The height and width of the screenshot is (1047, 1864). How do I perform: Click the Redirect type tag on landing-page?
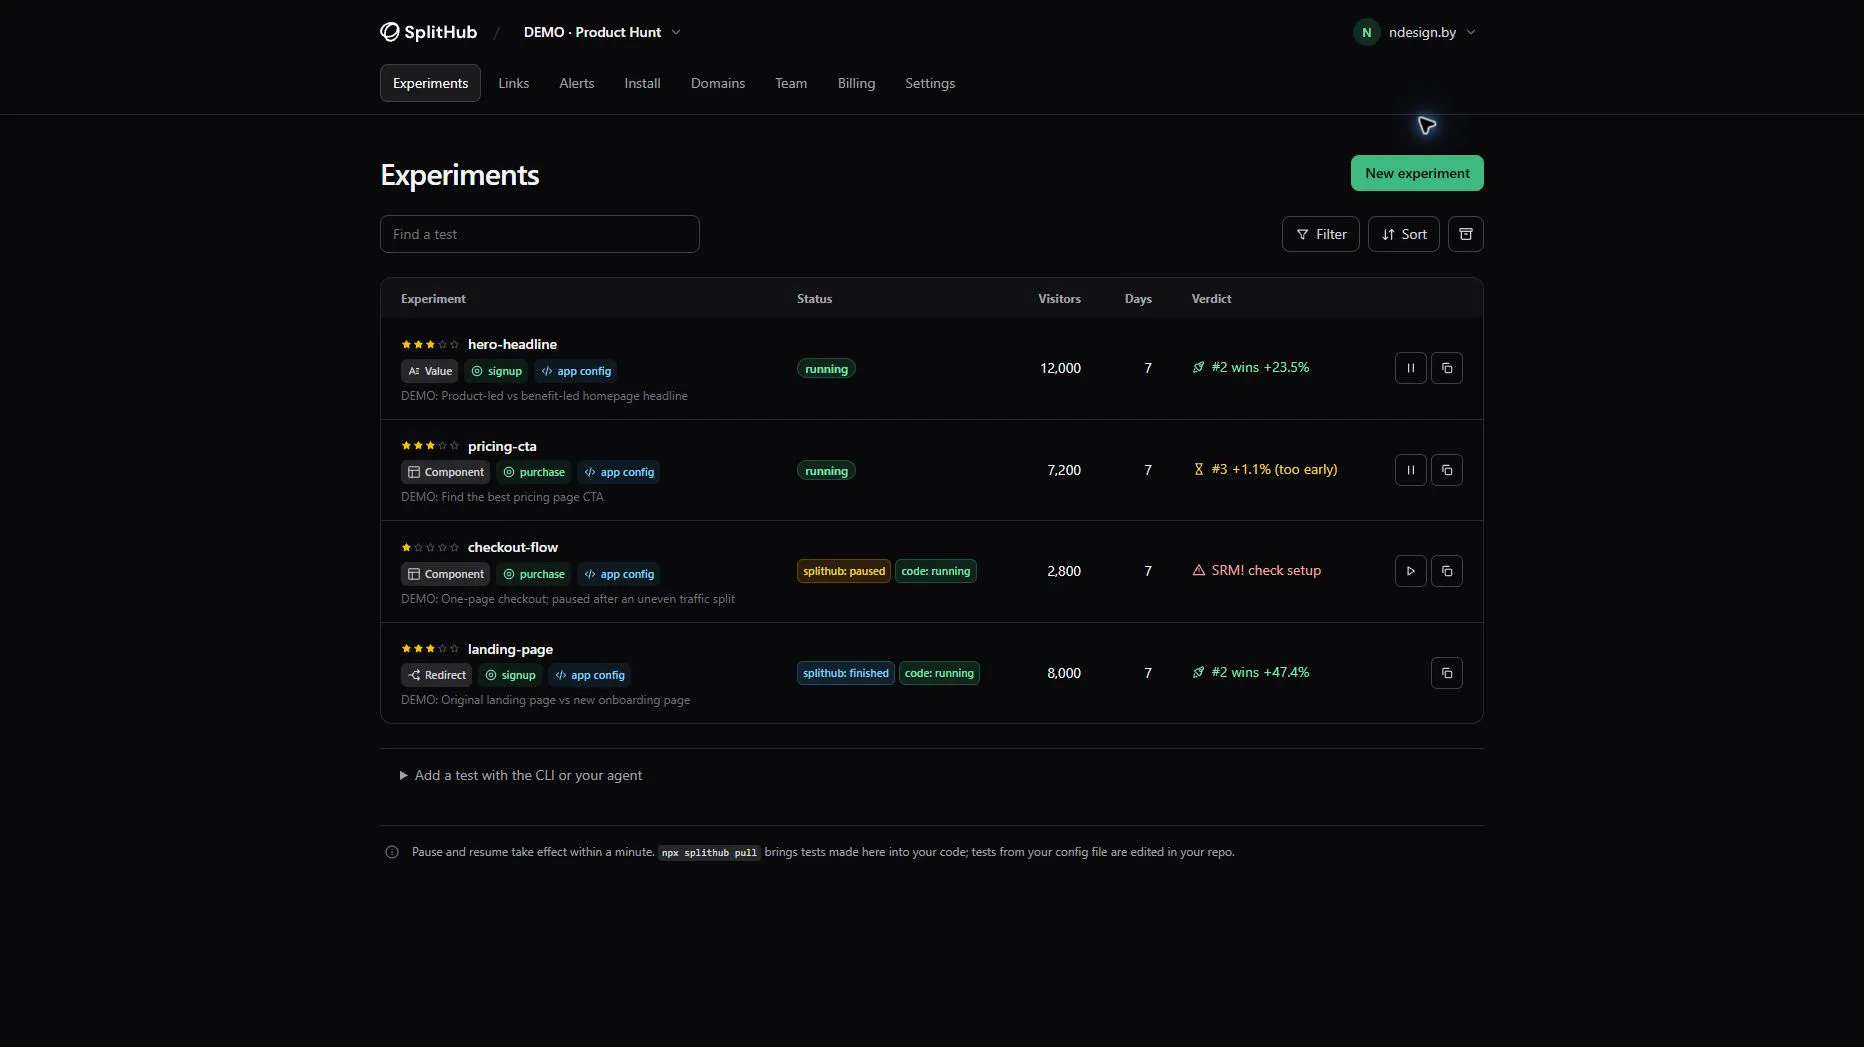click(x=436, y=675)
